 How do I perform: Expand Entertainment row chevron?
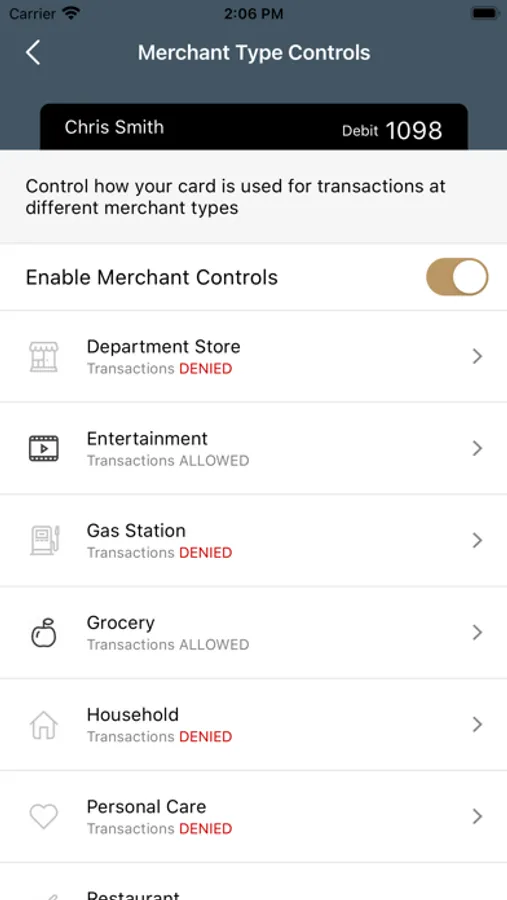477,448
